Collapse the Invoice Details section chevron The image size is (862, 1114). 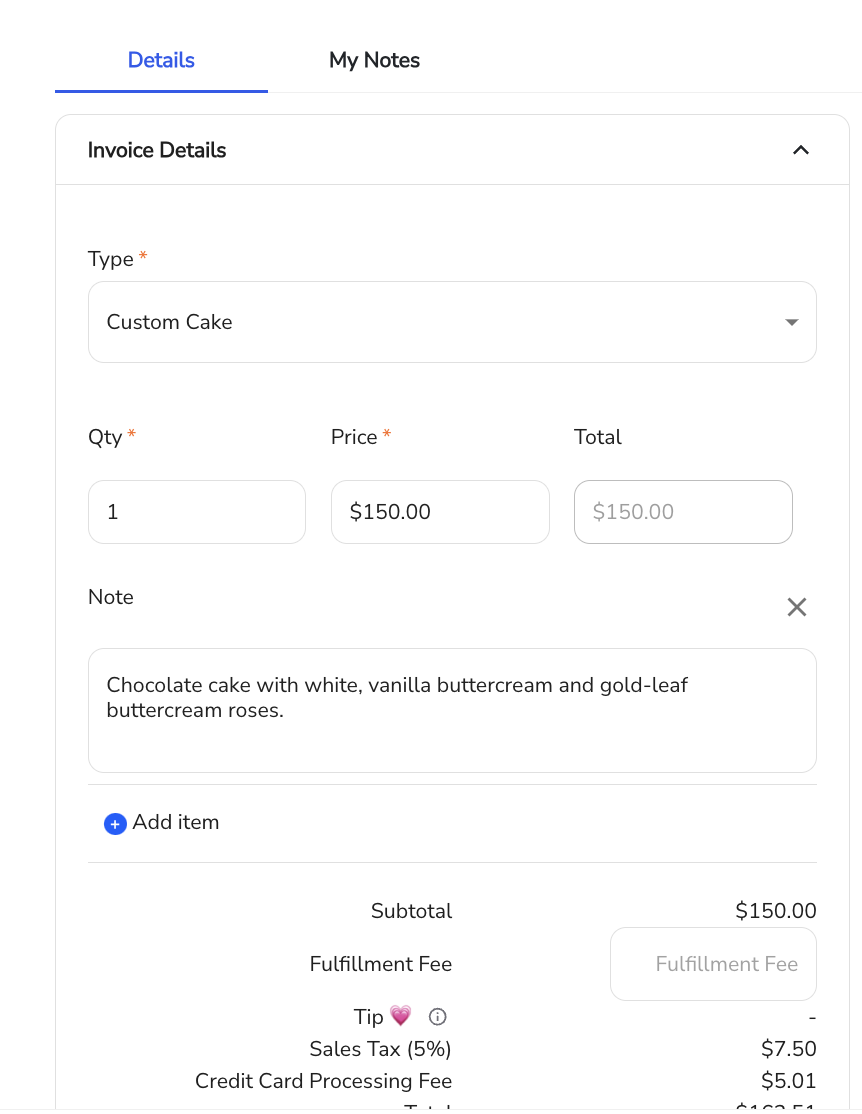tap(800, 150)
